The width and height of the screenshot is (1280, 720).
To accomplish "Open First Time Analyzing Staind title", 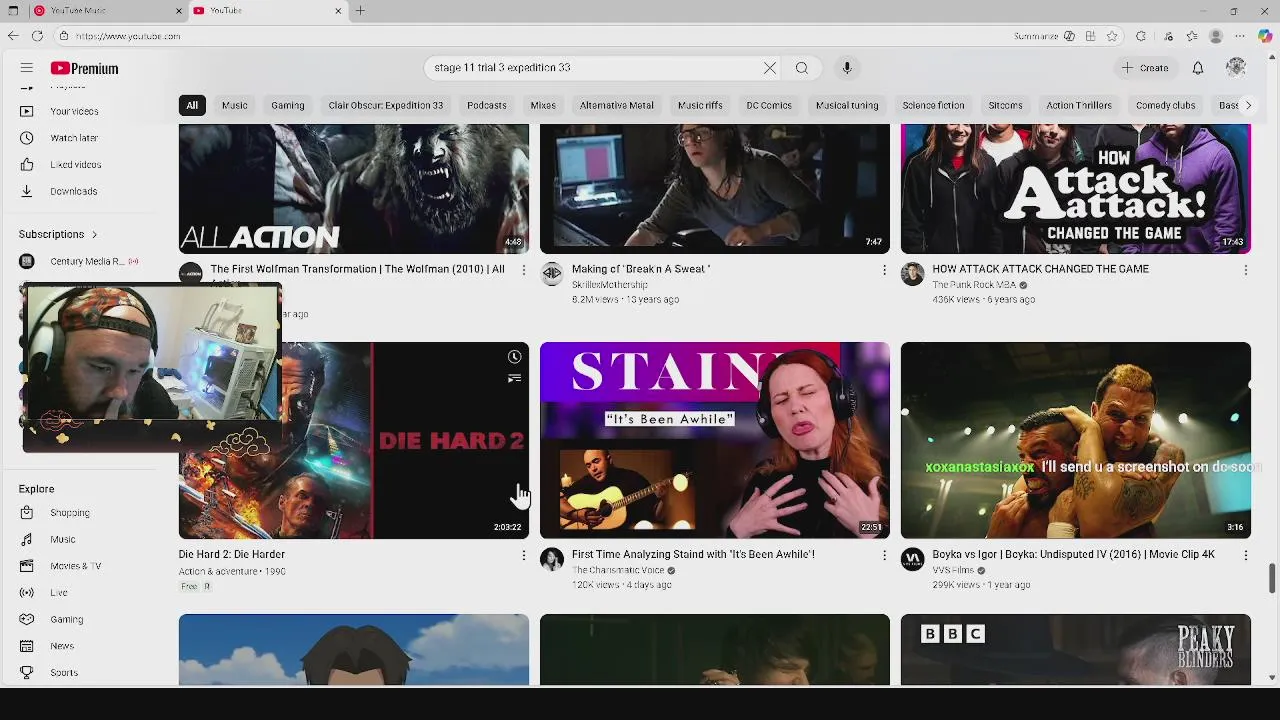I will point(693,554).
